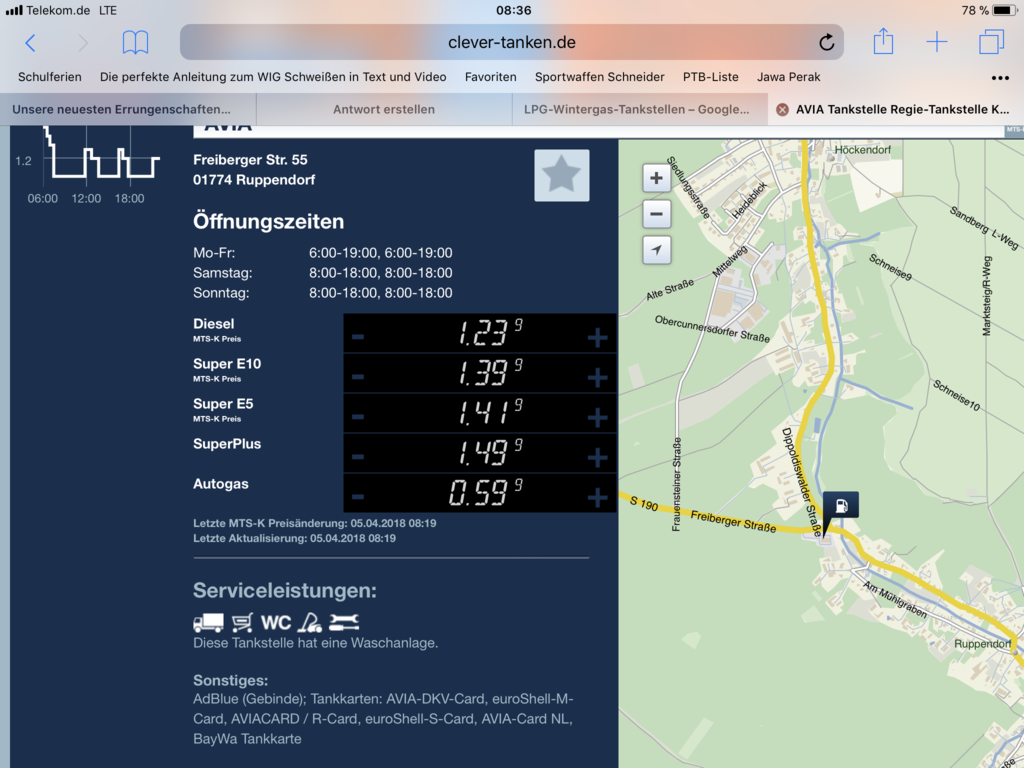Tap the Mo-Fr opening hours row
This screenshot has width=1024, height=768.
pos(323,253)
